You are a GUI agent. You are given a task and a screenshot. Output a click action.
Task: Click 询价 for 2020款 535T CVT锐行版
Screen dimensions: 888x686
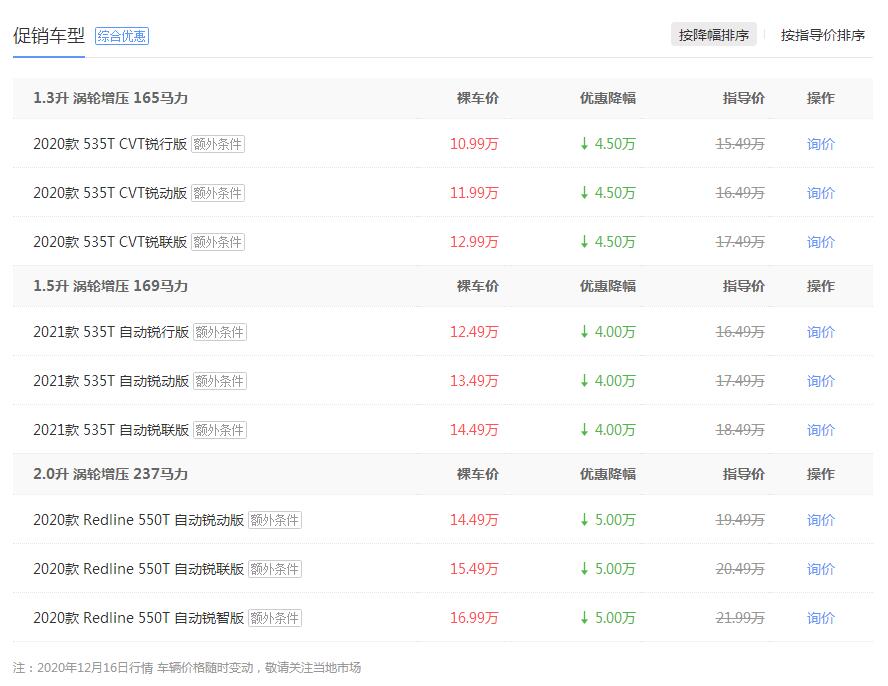click(821, 144)
